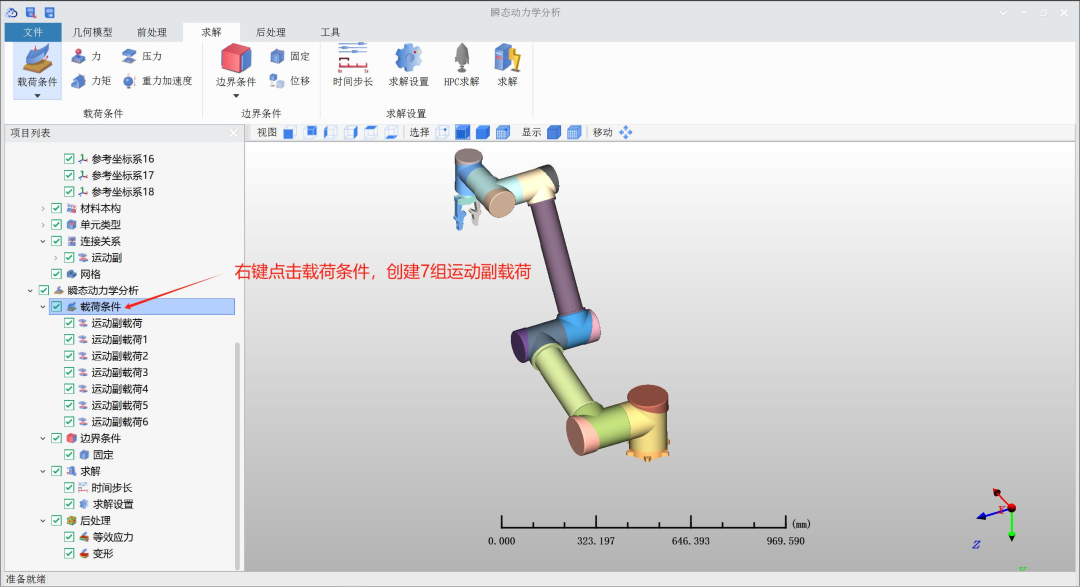Image resolution: width=1080 pixels, height=587 pixels.
Task: Toggle 运动副载荷1 checkbox
Action: tap(69, 339)
